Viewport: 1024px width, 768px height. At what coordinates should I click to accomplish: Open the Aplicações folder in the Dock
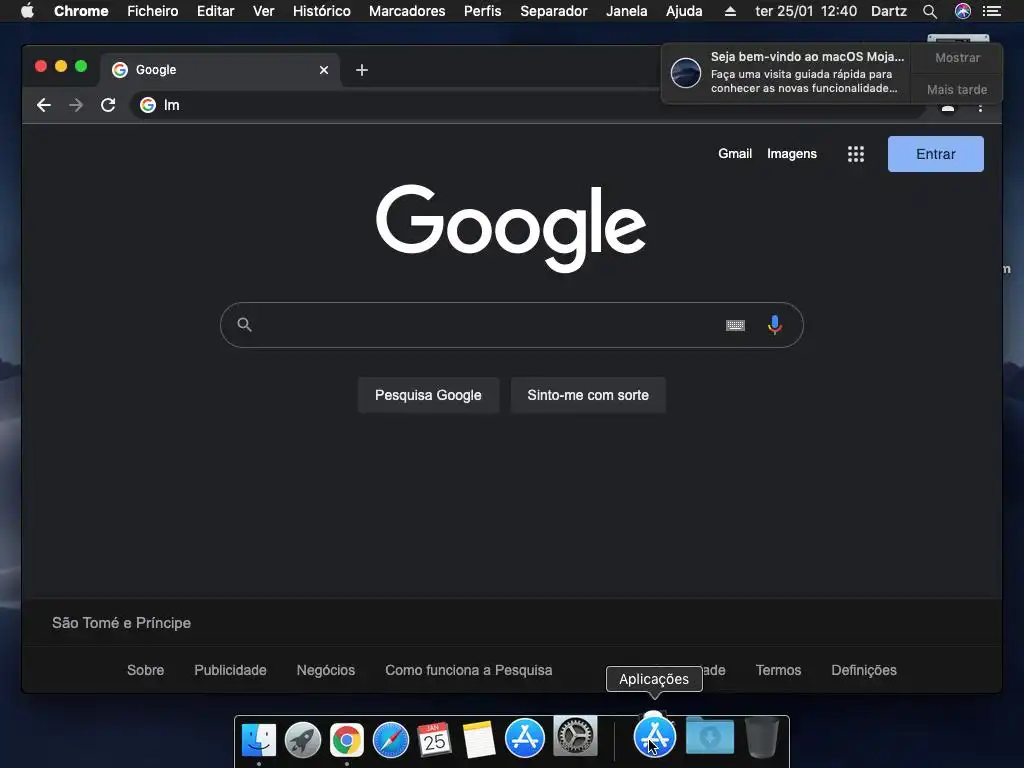coord(654,736)
